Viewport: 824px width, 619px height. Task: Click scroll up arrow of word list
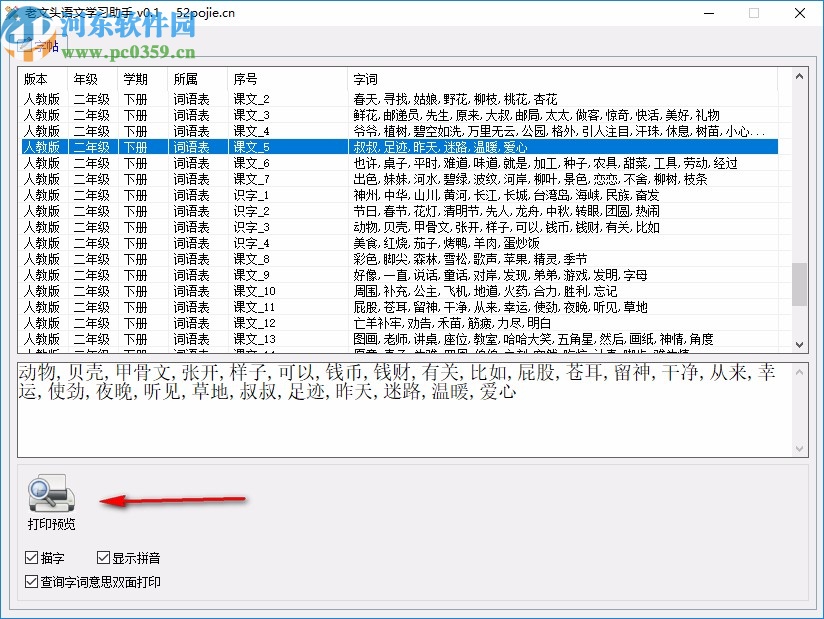(x=799, y=76)
